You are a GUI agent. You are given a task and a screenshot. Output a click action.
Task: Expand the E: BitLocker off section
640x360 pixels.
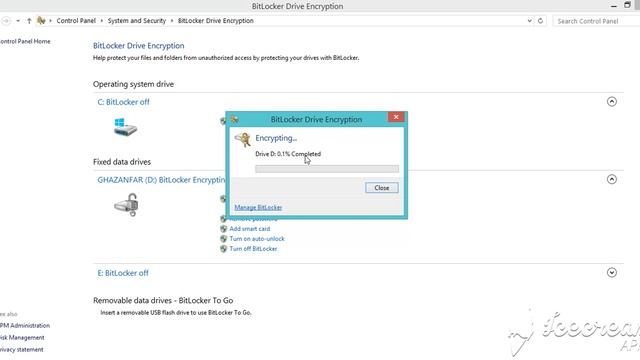tap(611, 273)
